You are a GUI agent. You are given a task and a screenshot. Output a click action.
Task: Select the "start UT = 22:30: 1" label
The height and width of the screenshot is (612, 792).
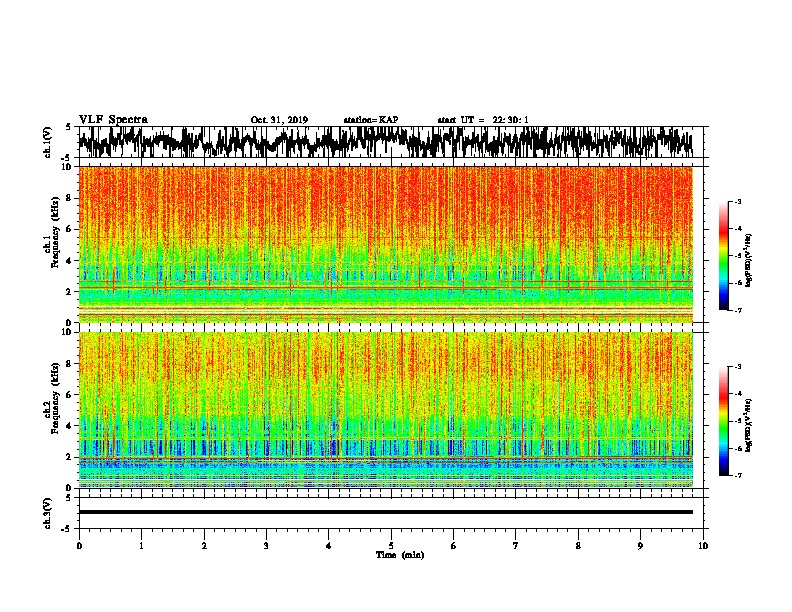tap(483, 120)
